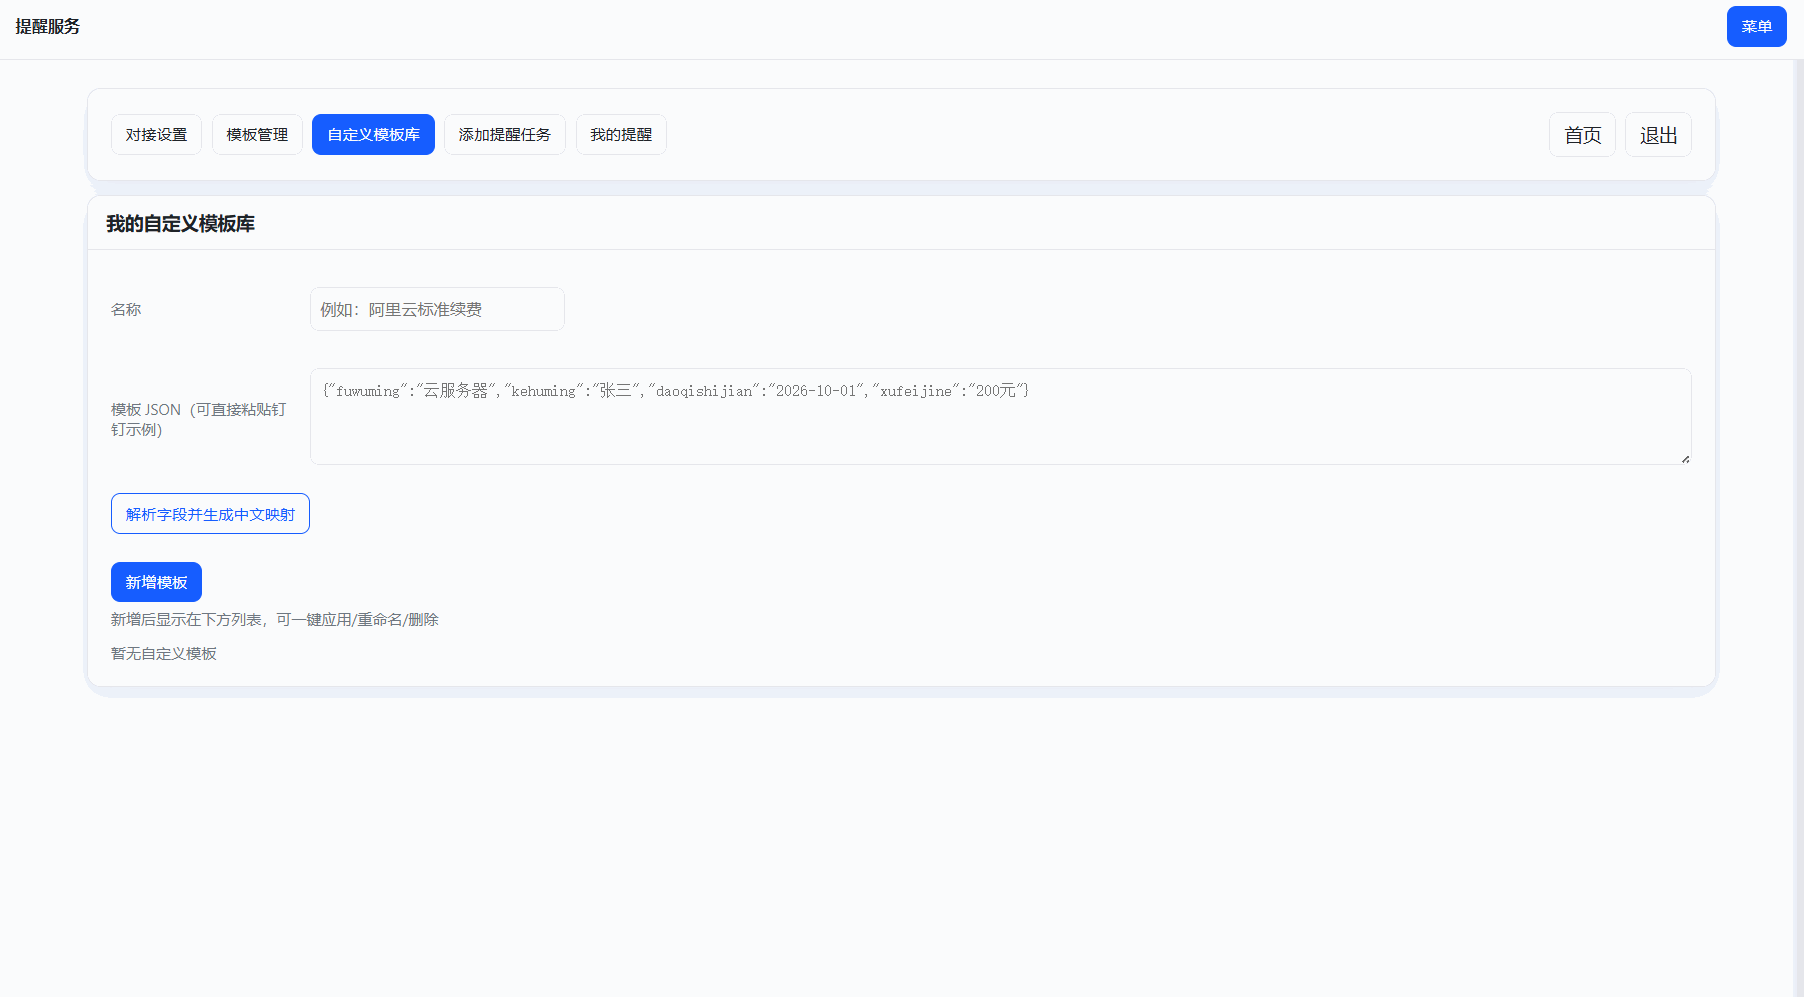Click the 提醒服务 site title
Image resolution: width=1804 pixels, height=997 pixels.
[x=48, y=27]
